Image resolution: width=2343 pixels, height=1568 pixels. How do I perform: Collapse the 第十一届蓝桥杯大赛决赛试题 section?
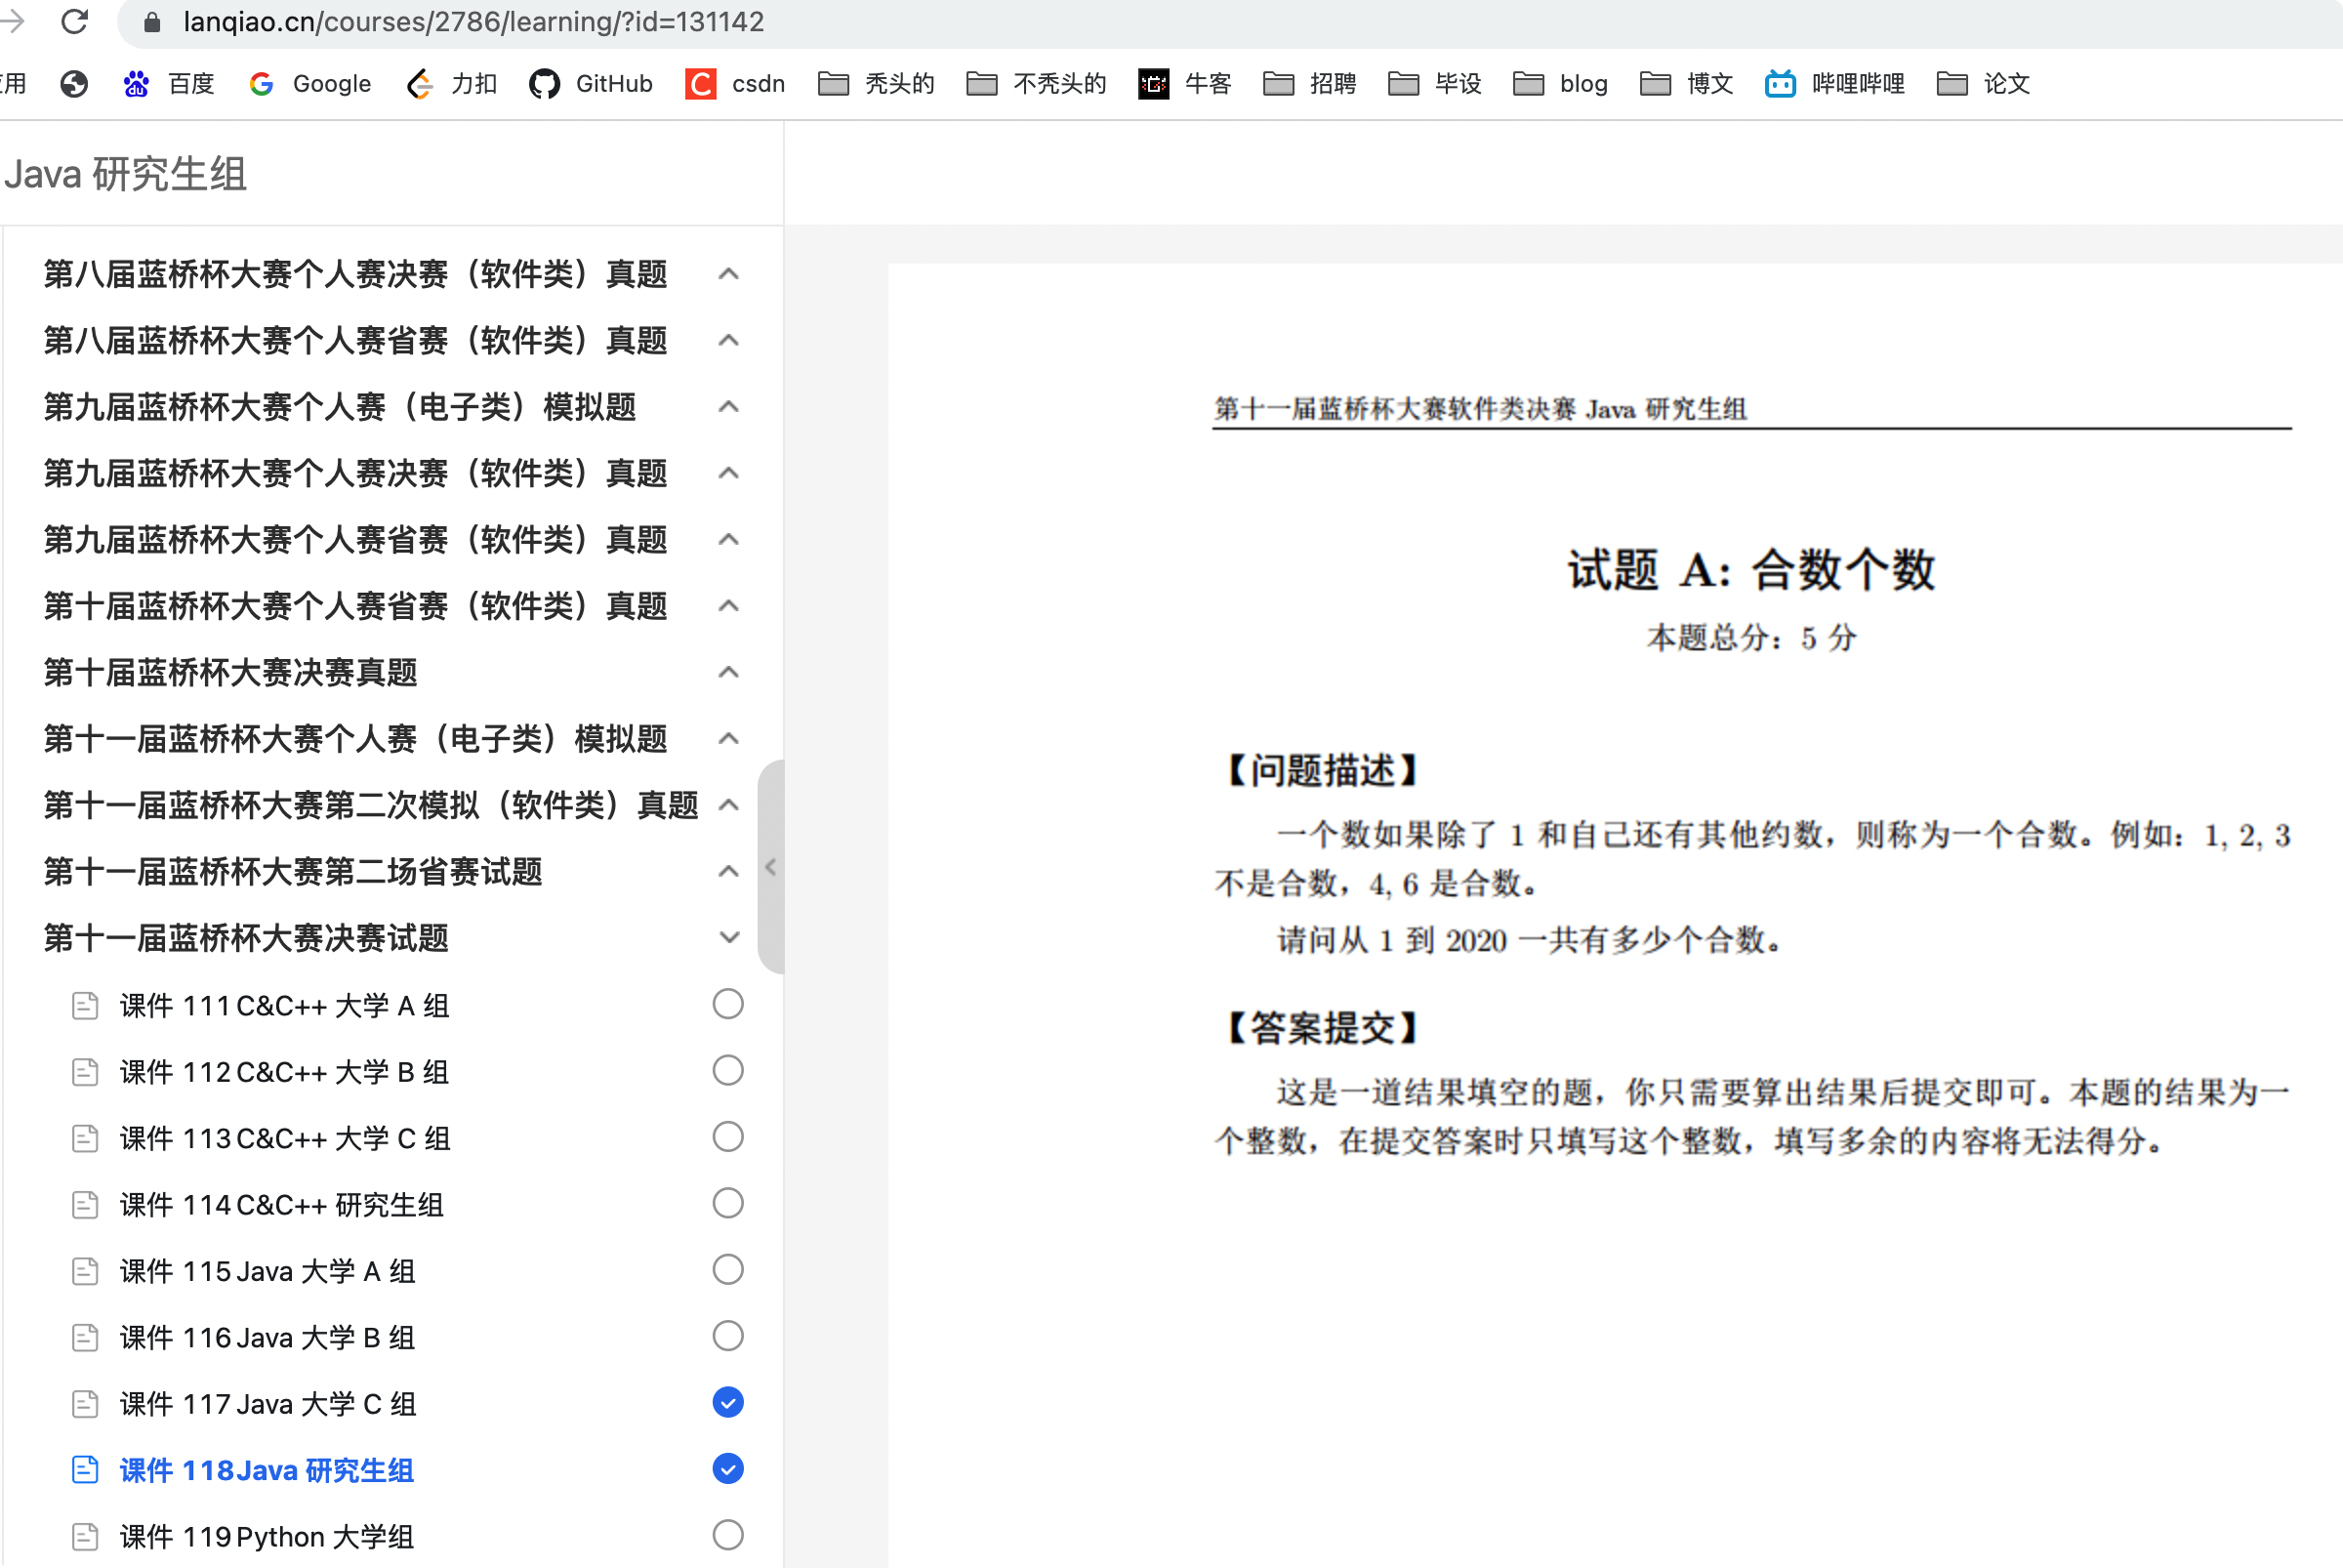tap(729, 938)
